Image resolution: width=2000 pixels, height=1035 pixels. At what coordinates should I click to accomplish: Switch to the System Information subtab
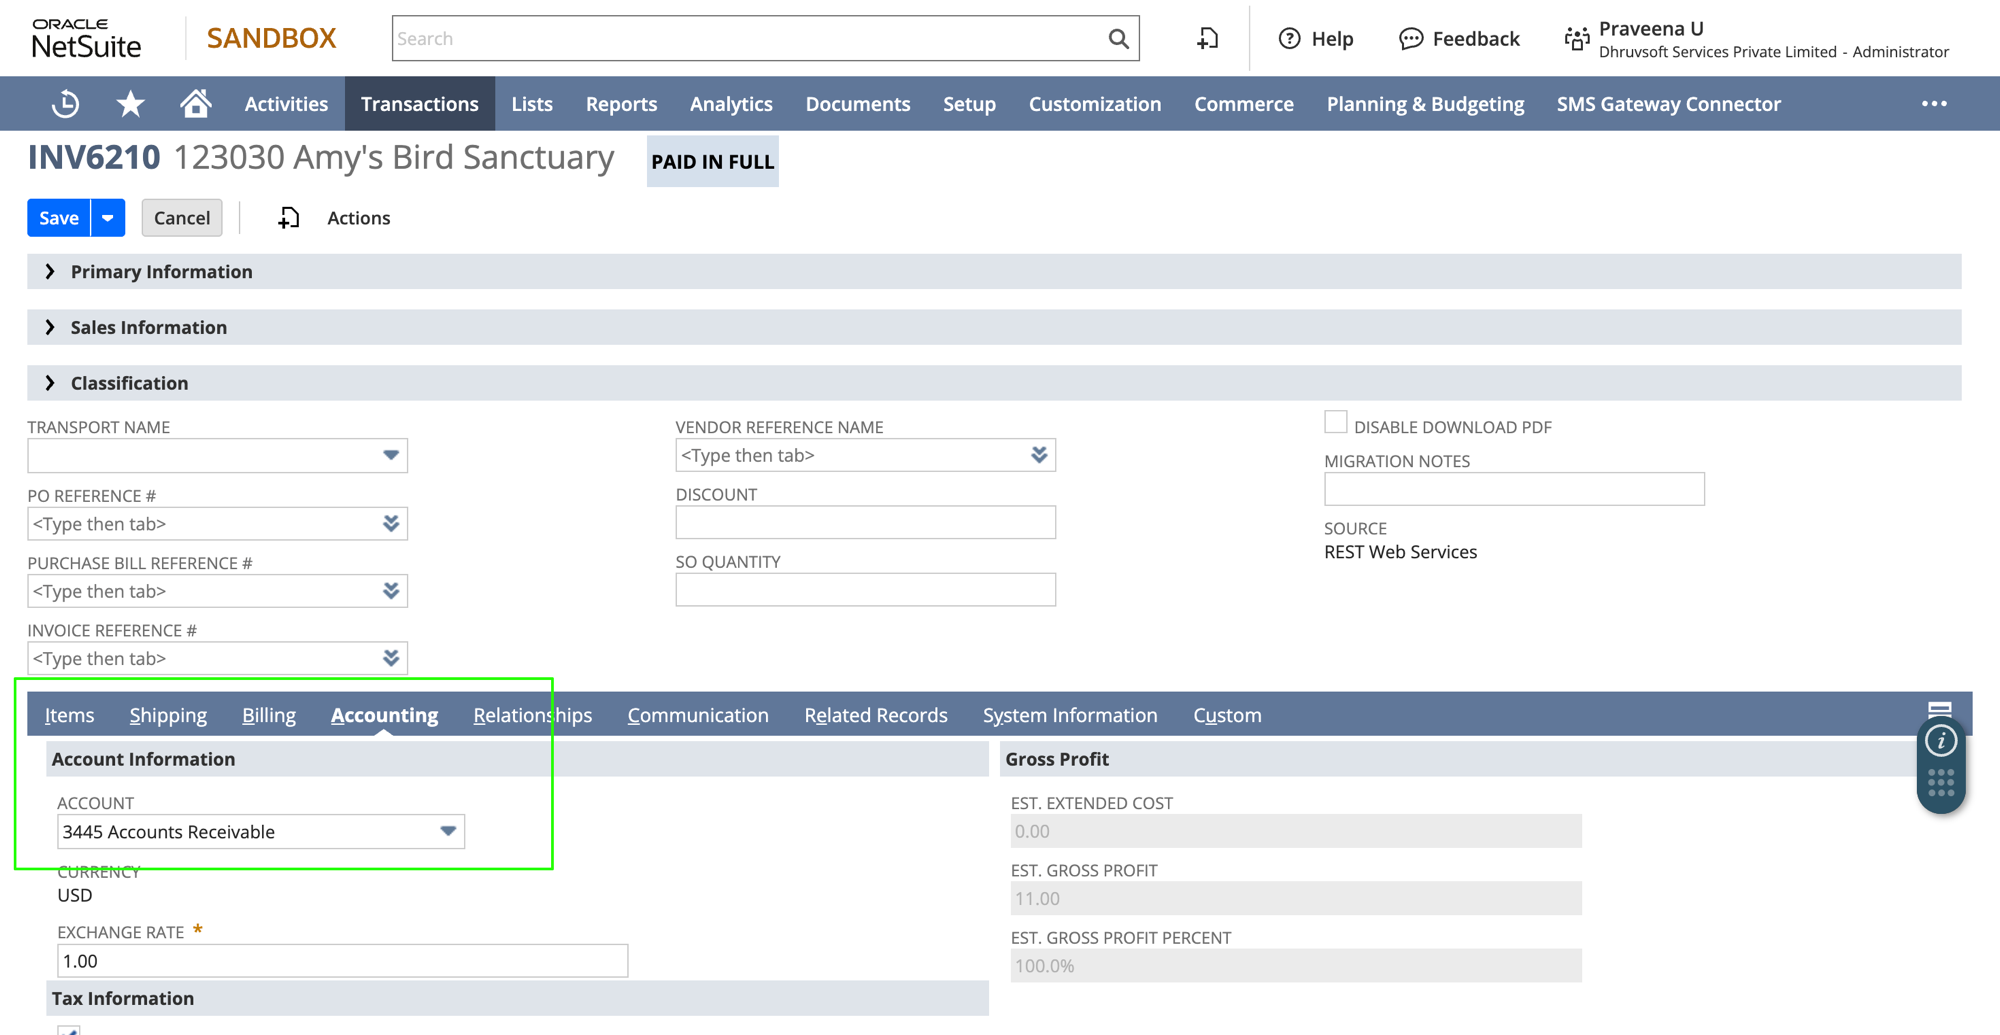pos(1070,715)
